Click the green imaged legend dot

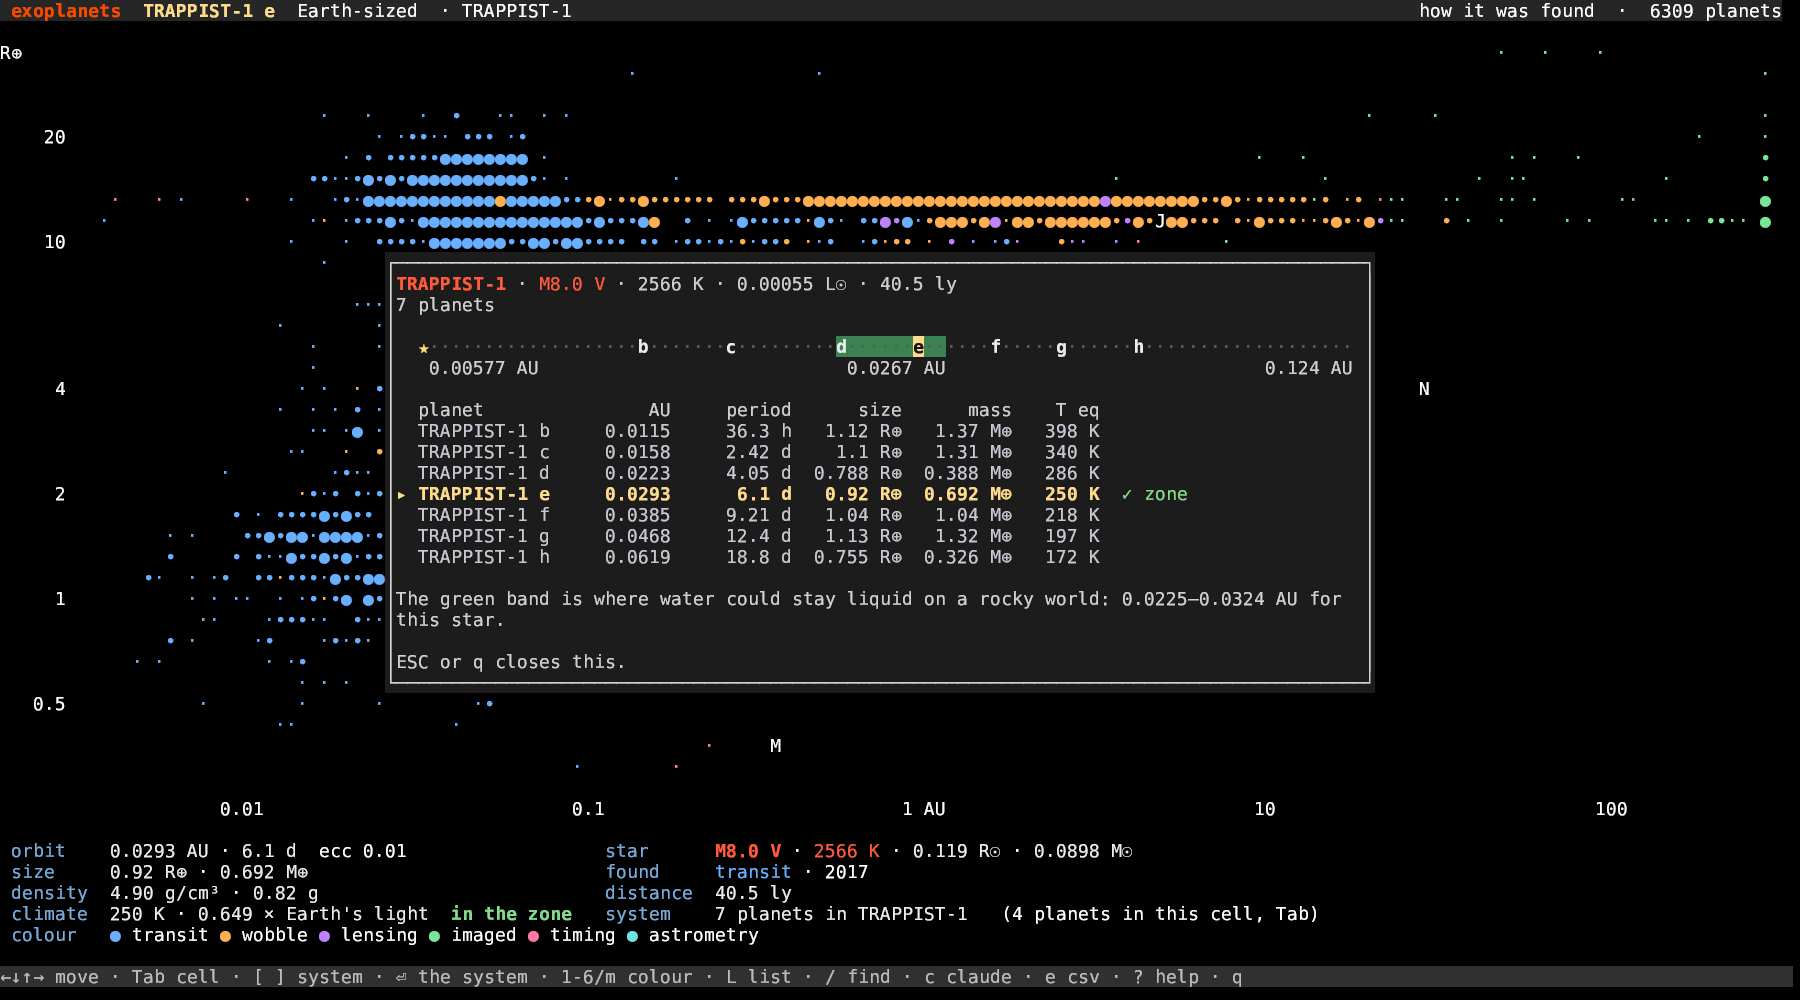(x=434, y=936)
